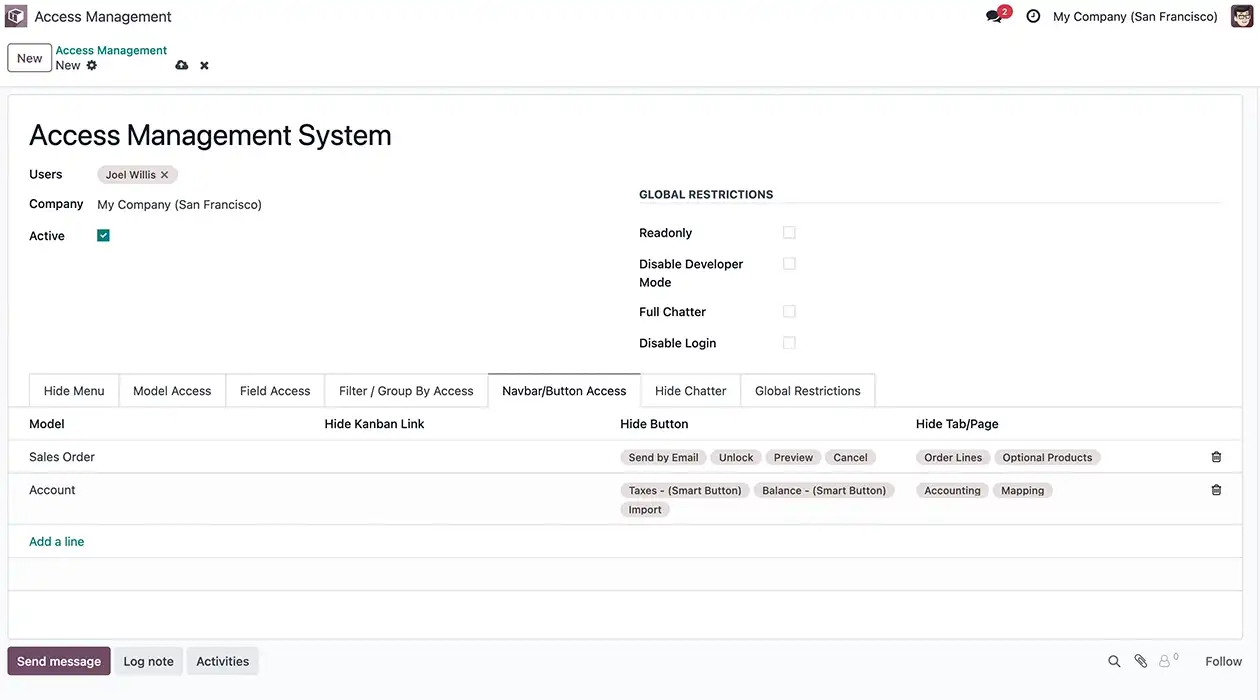Check Disable Developer Mode

[789, 263]
